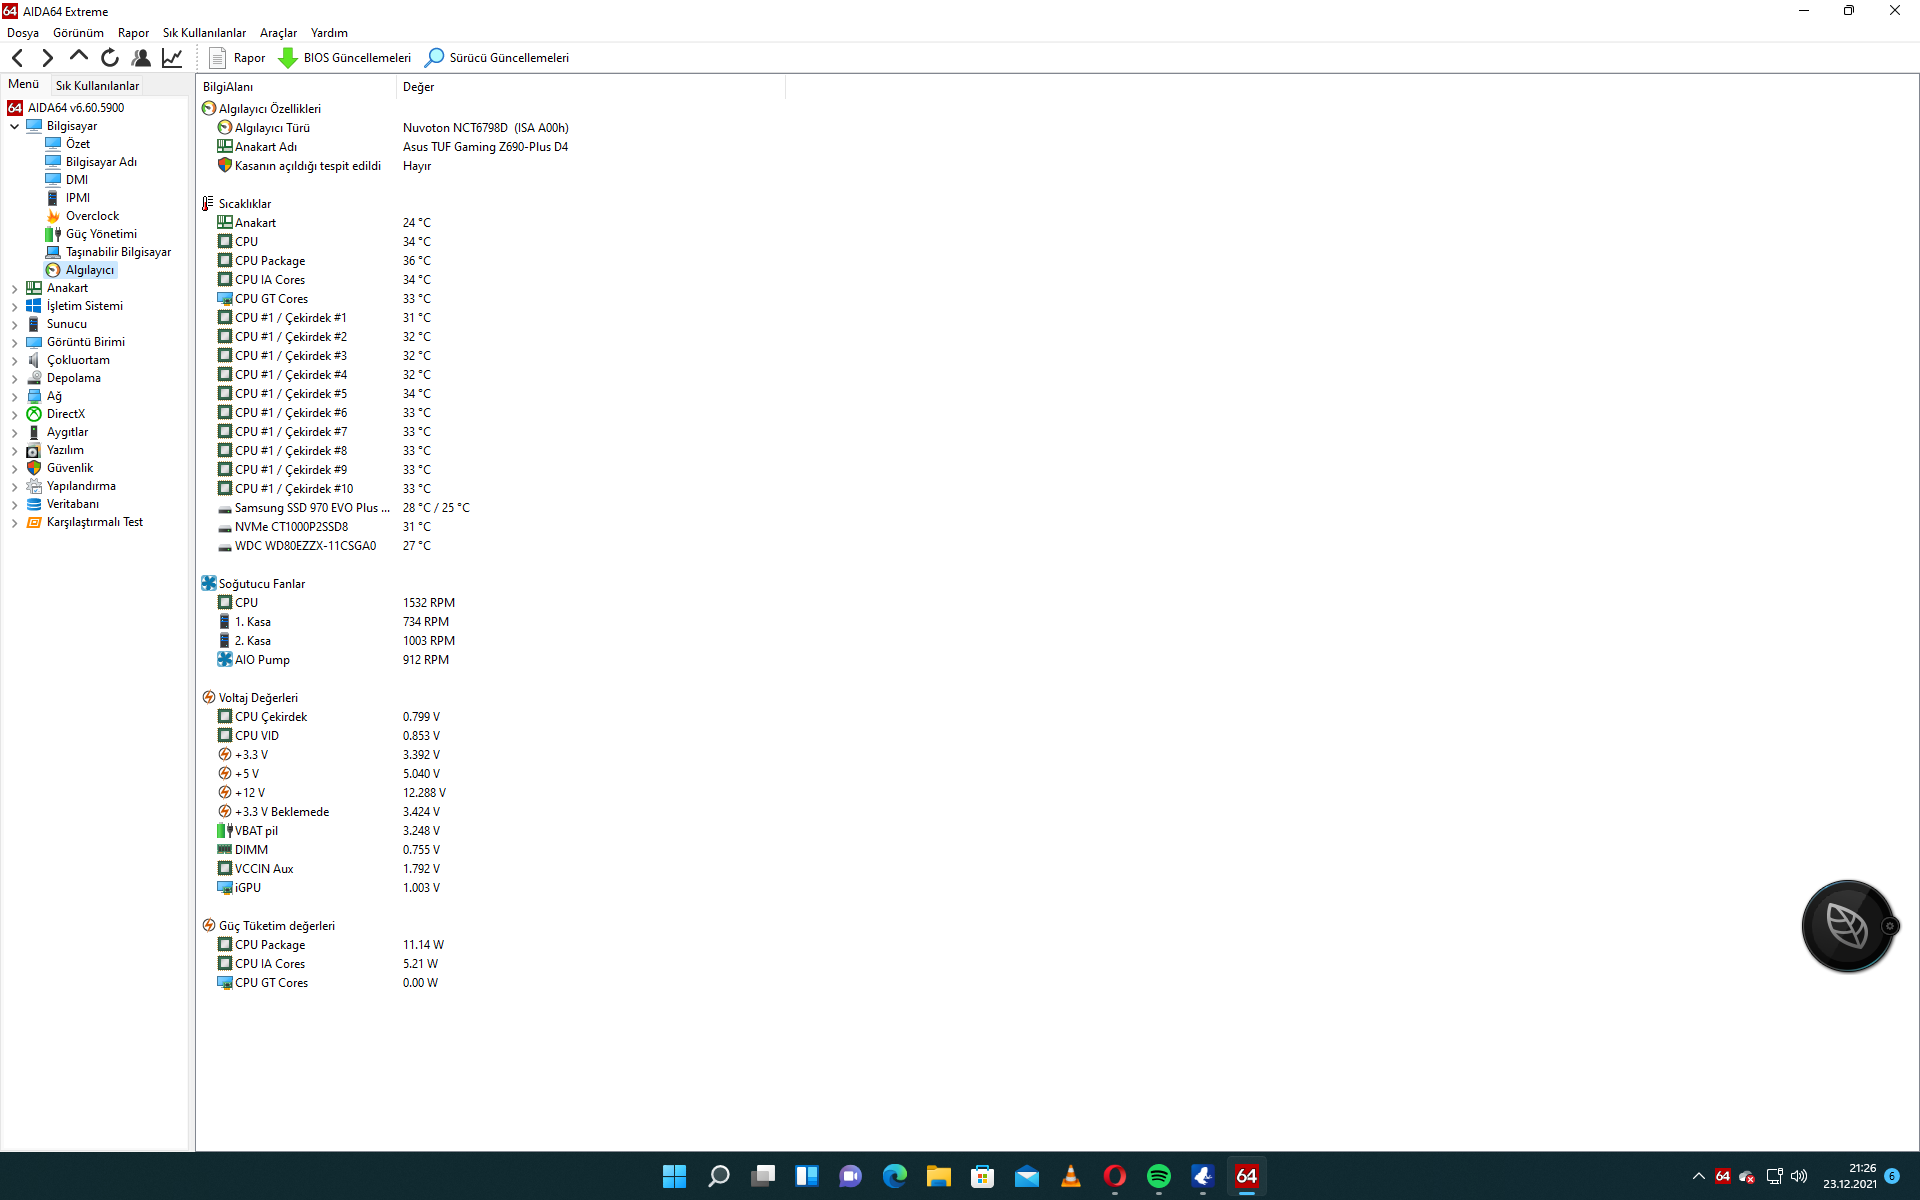The height and width of the screenshot is (1200, 1920).
Task: Open the Windows Start menu
Action: [674, 1176]
